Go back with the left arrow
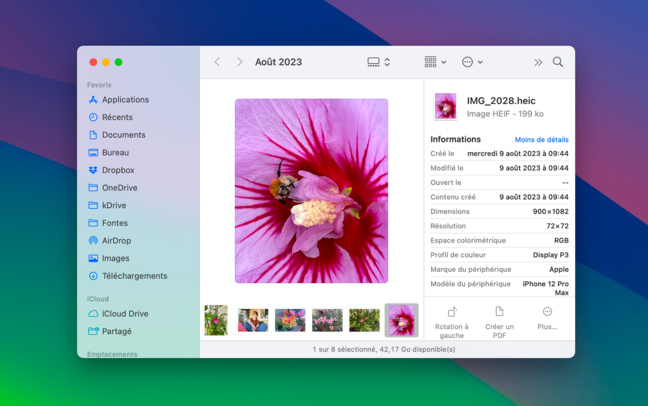The image size is (648, 406). click(x=217, y=62)
